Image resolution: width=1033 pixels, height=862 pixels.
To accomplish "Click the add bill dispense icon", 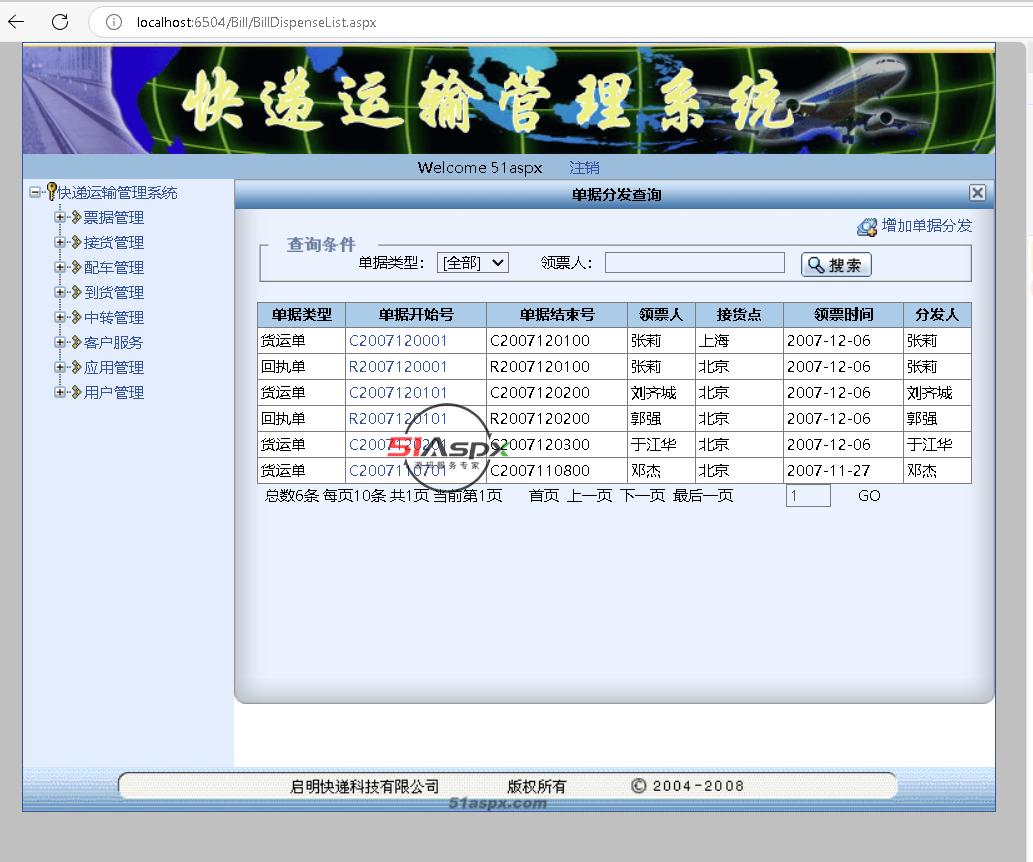I will pyautogui.click(x=867, y=227).
